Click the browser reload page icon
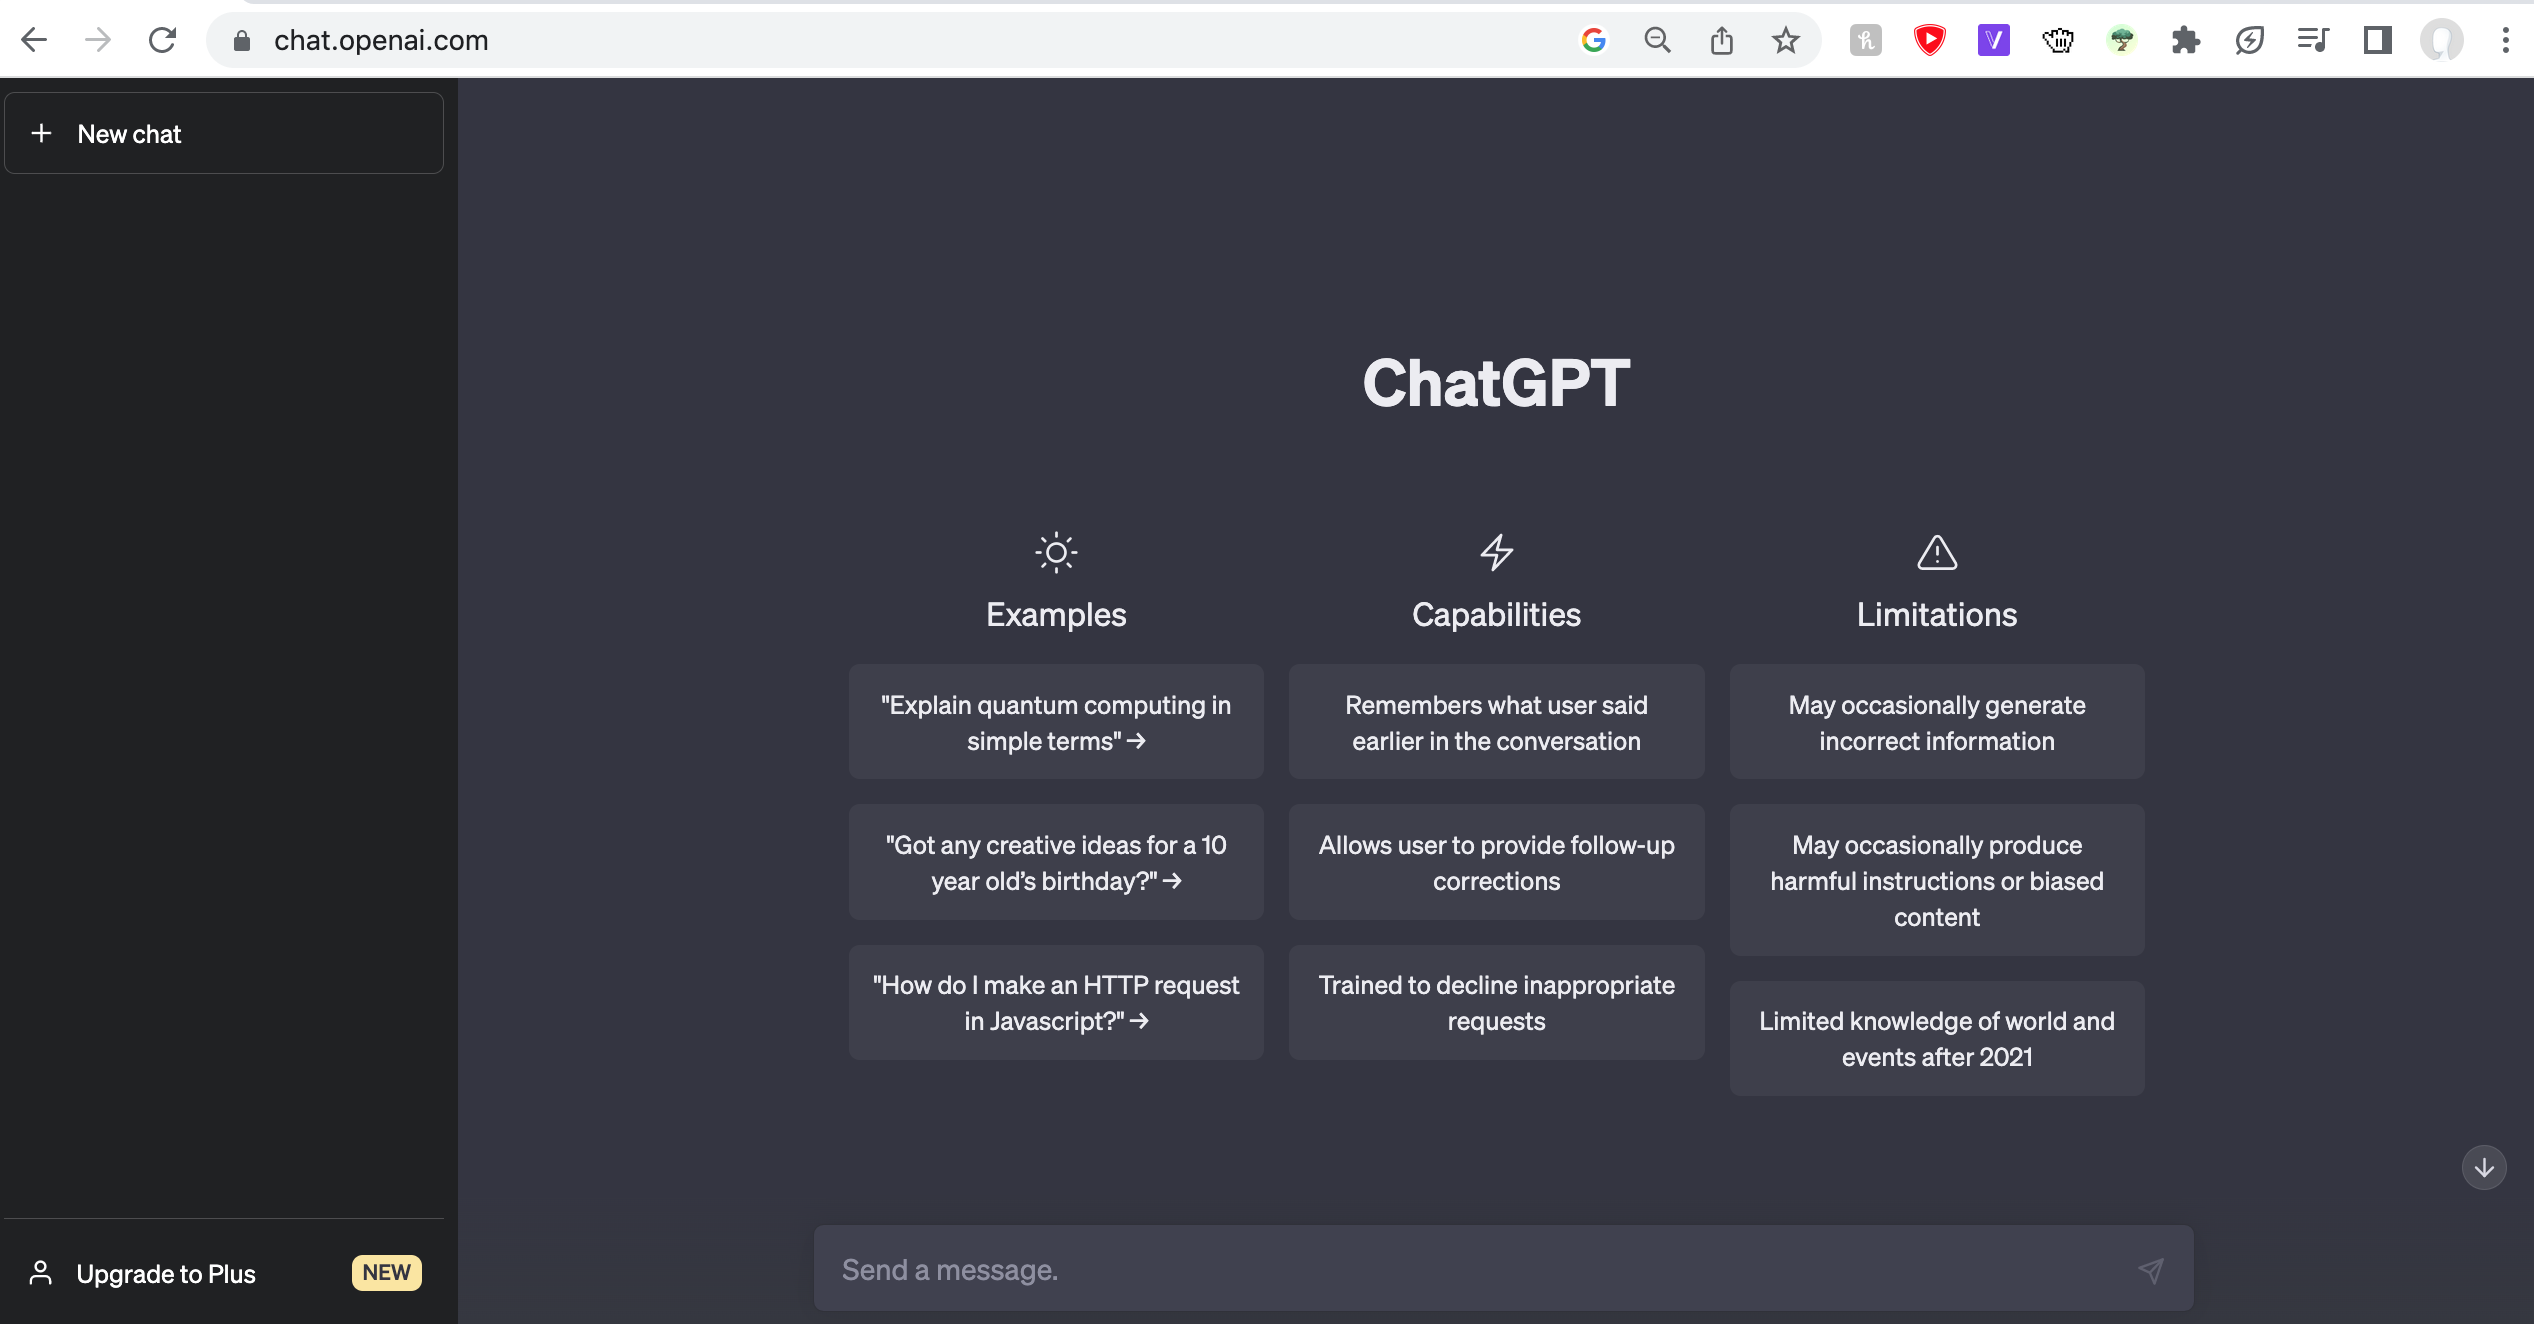Image resolution: width=2534 pixels, height=1324 pixels. point(162,40)
